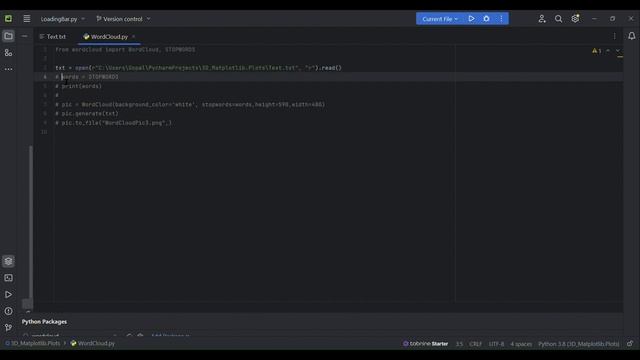Viewport: 640px width, 360px height.
Task: Click the commented pic.to_file line
Action: pos(113,122)
